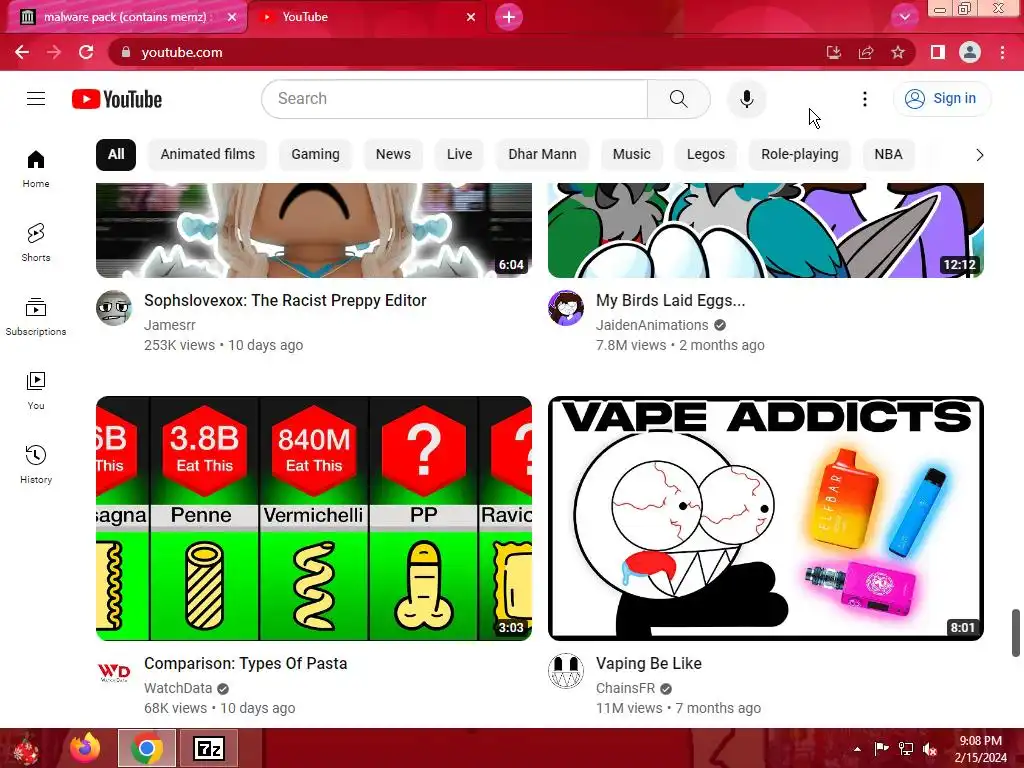The width and height of the screenshot is (1024, 768).
Task: Select the Role-playing chip
Action: [800, 155]
